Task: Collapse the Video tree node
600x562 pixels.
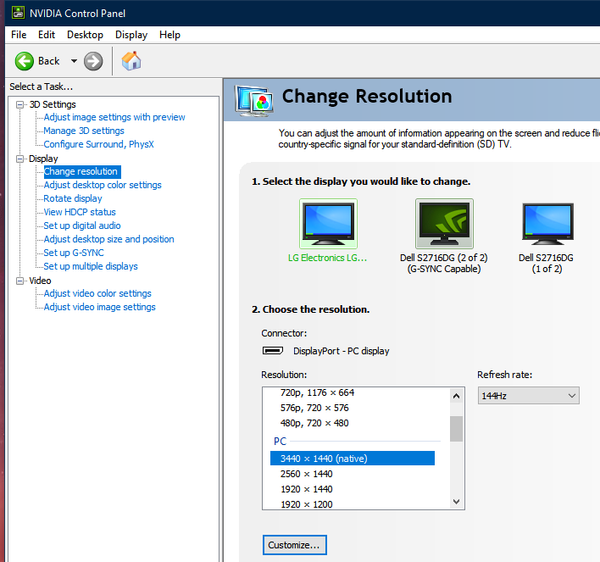Action: (20, 281)
